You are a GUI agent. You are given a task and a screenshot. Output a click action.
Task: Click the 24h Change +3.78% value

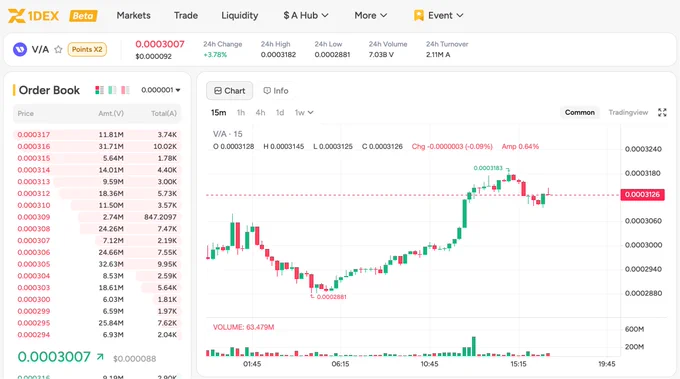coord(215,55)
